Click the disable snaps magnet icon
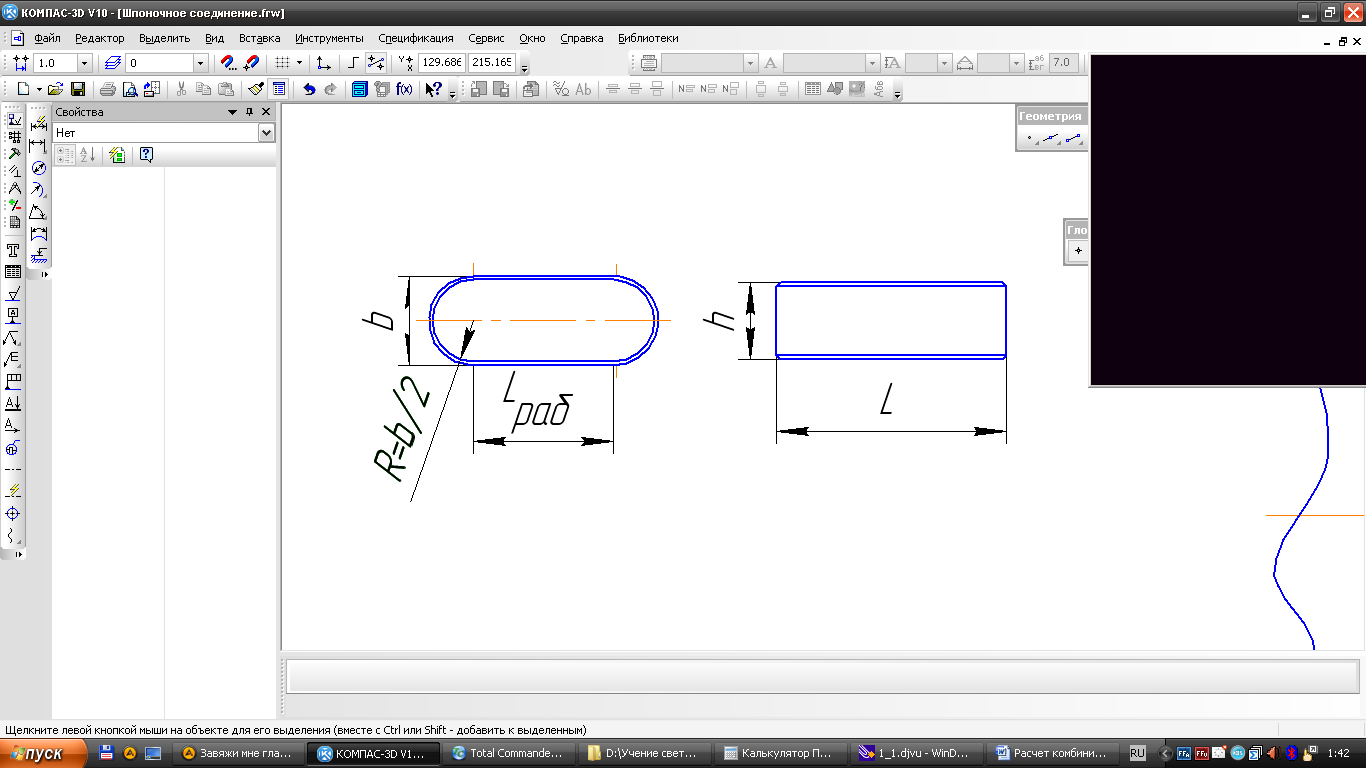Viewport: 1366px width, 768px height. click(251, 63)
